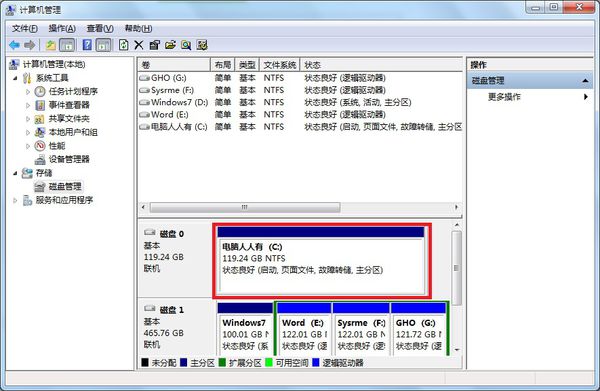Click the 布局 column header
Image resolution: width=600 pixels, height=391 pixels.
point(222,65)
